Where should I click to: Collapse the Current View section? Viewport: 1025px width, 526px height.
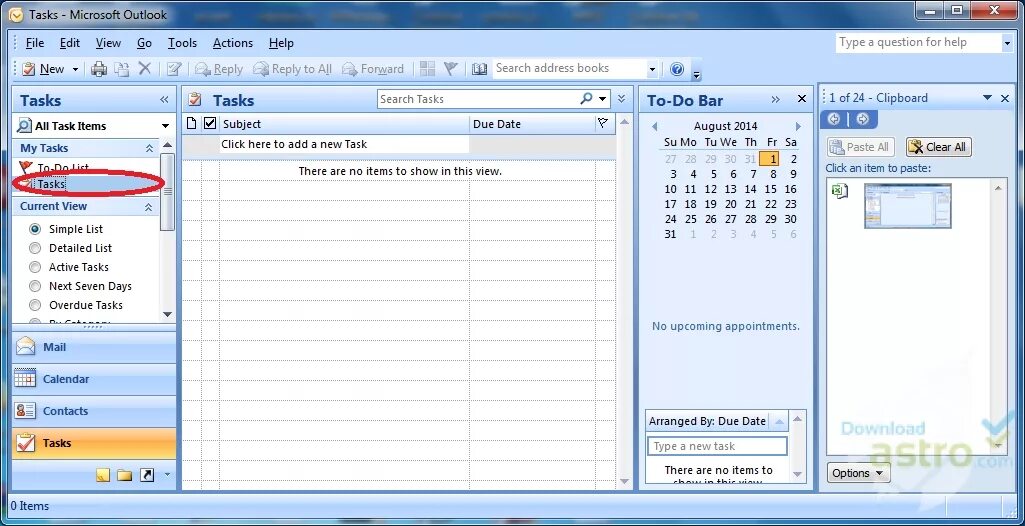click(x=149, y=206)
